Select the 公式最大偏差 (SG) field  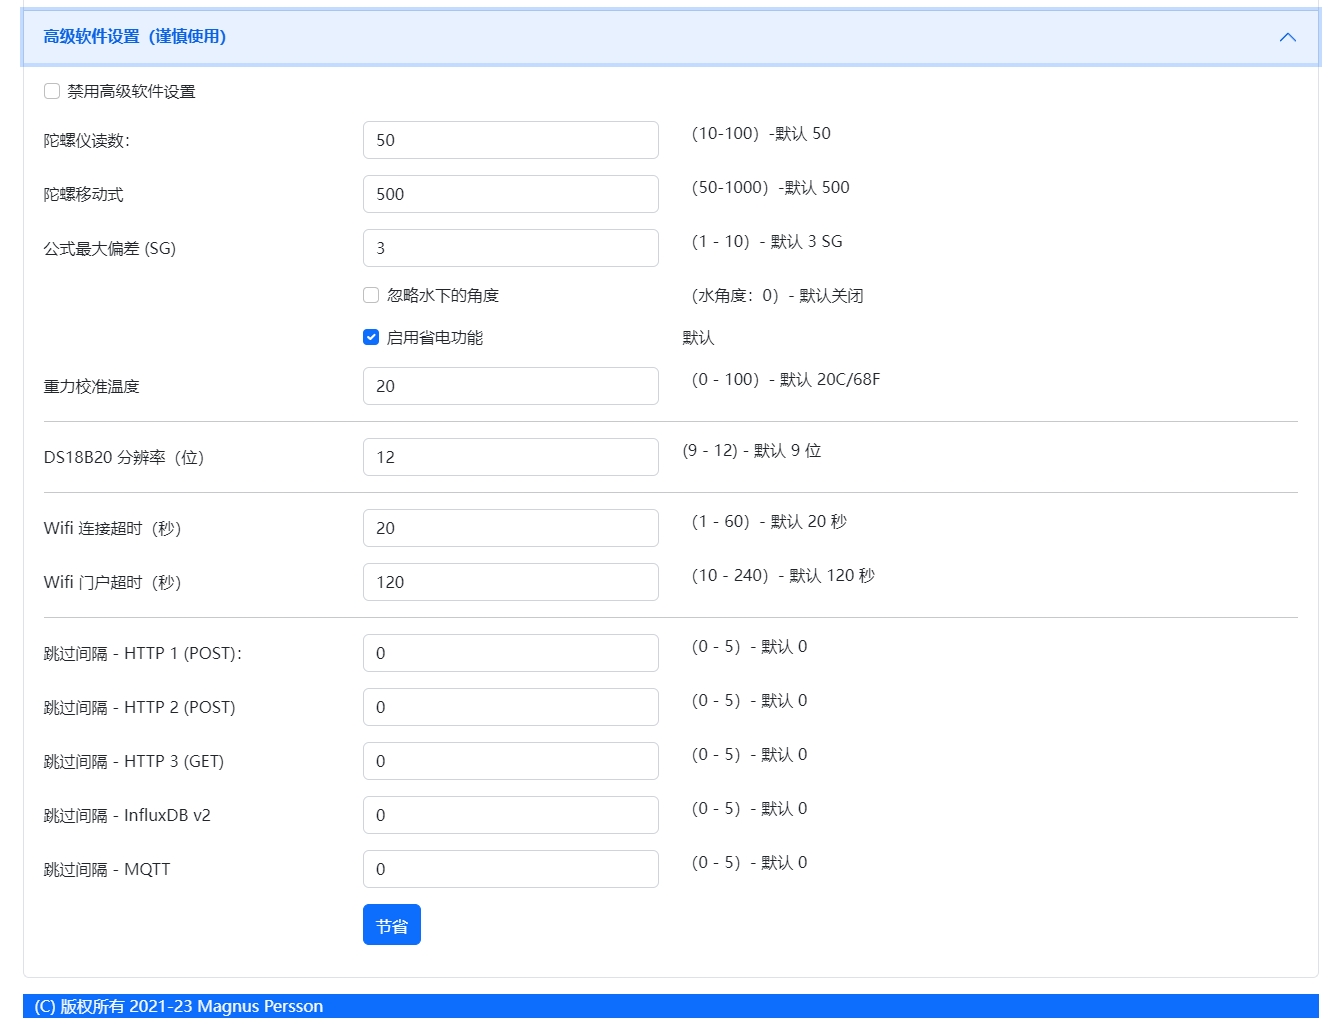[510, 248]
